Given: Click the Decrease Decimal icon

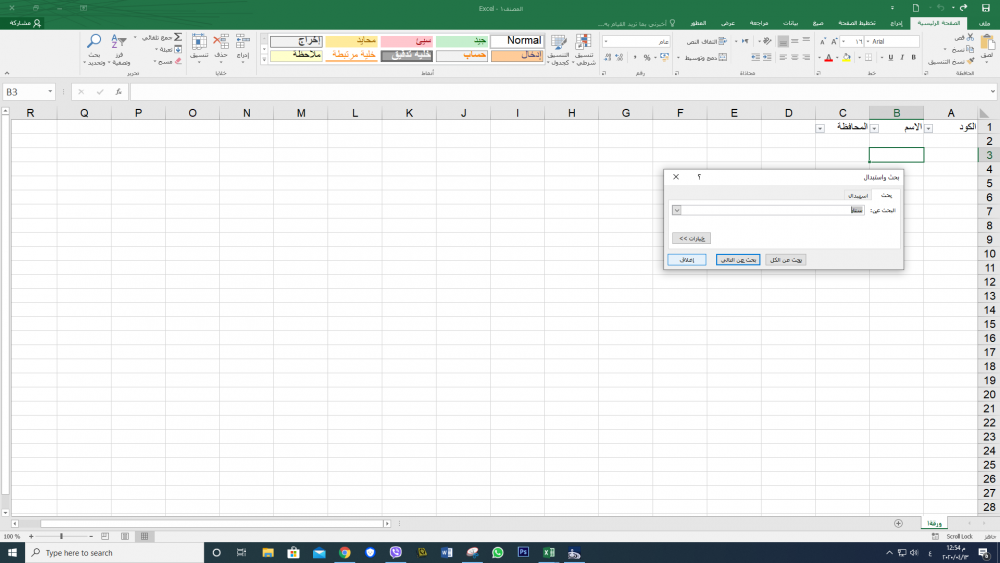Looking at the screenshot, I should pos(607,57).
